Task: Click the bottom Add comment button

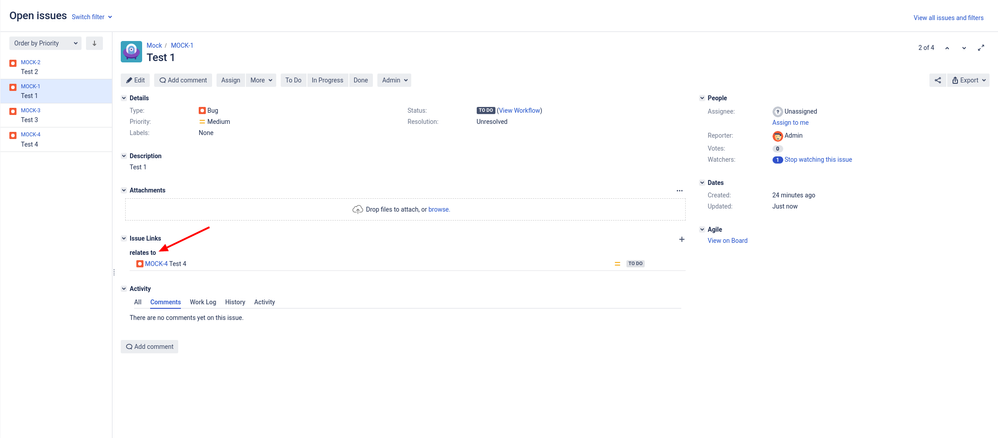Action: tap(150, 347)
